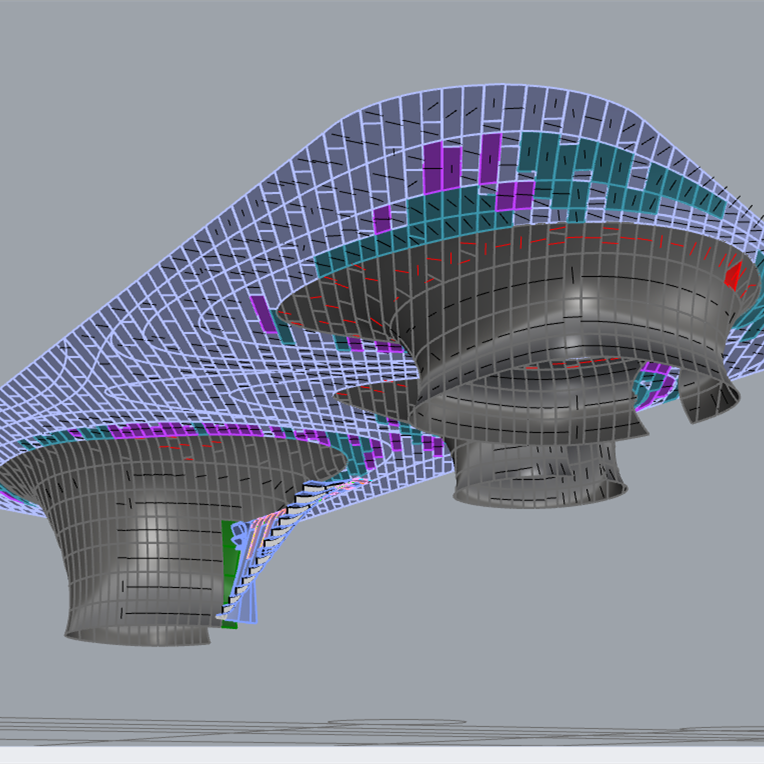Select the bright red panel on upper funnel rim

pos(733,277)
